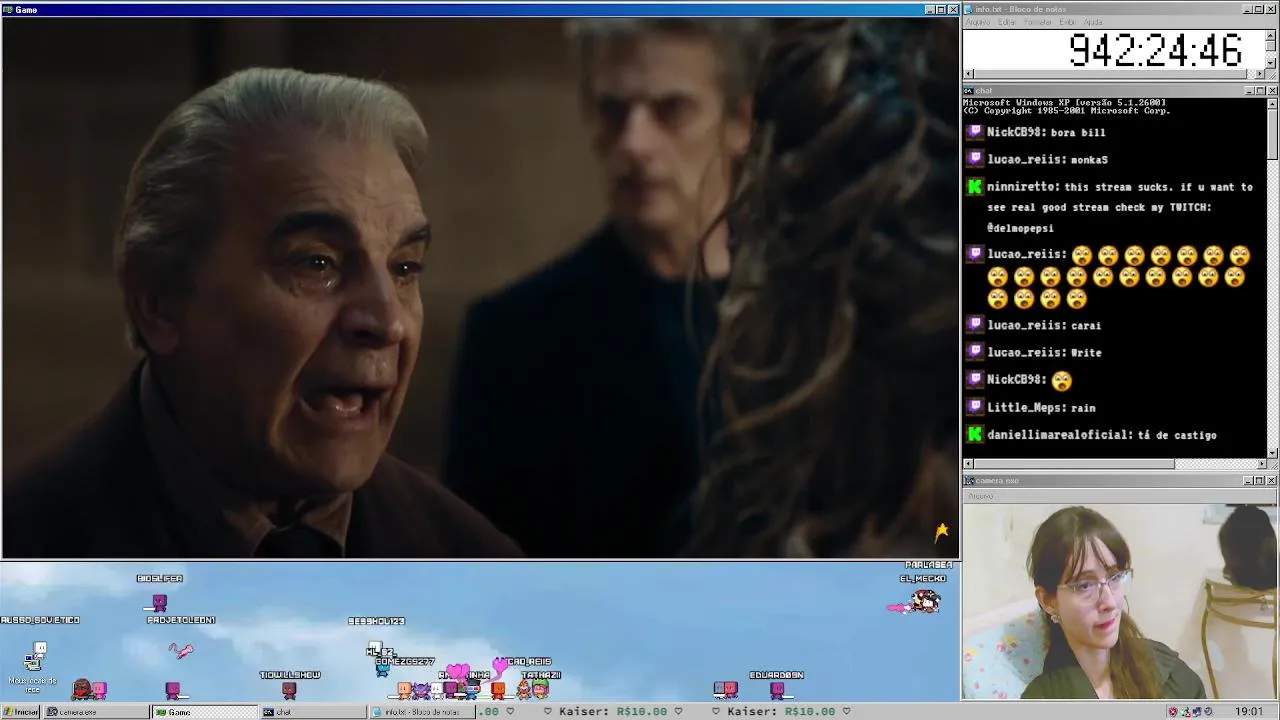This screenshot has width=1280, height=720.
Task: Click the emoji in NickCB98's last message
Action: pyautogui.click(x=1062, y=380)
